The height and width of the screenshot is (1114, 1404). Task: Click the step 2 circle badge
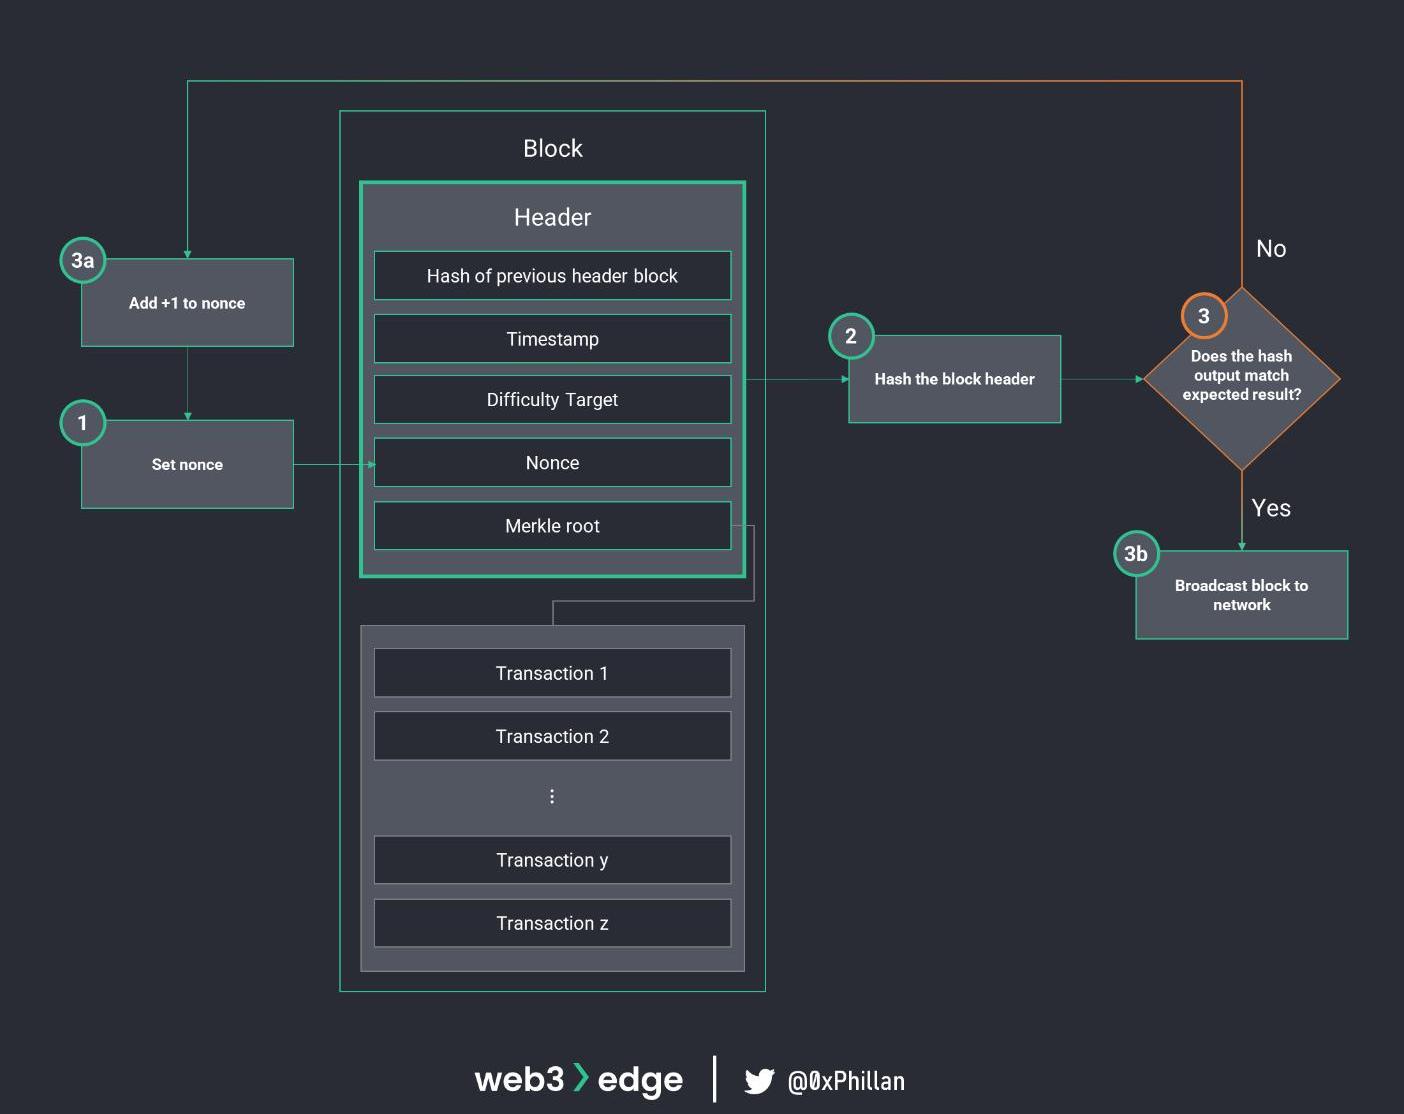(851, 337)
